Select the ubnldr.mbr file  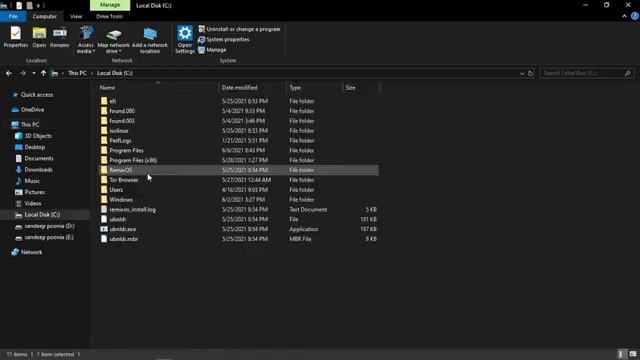click(124, 239)
